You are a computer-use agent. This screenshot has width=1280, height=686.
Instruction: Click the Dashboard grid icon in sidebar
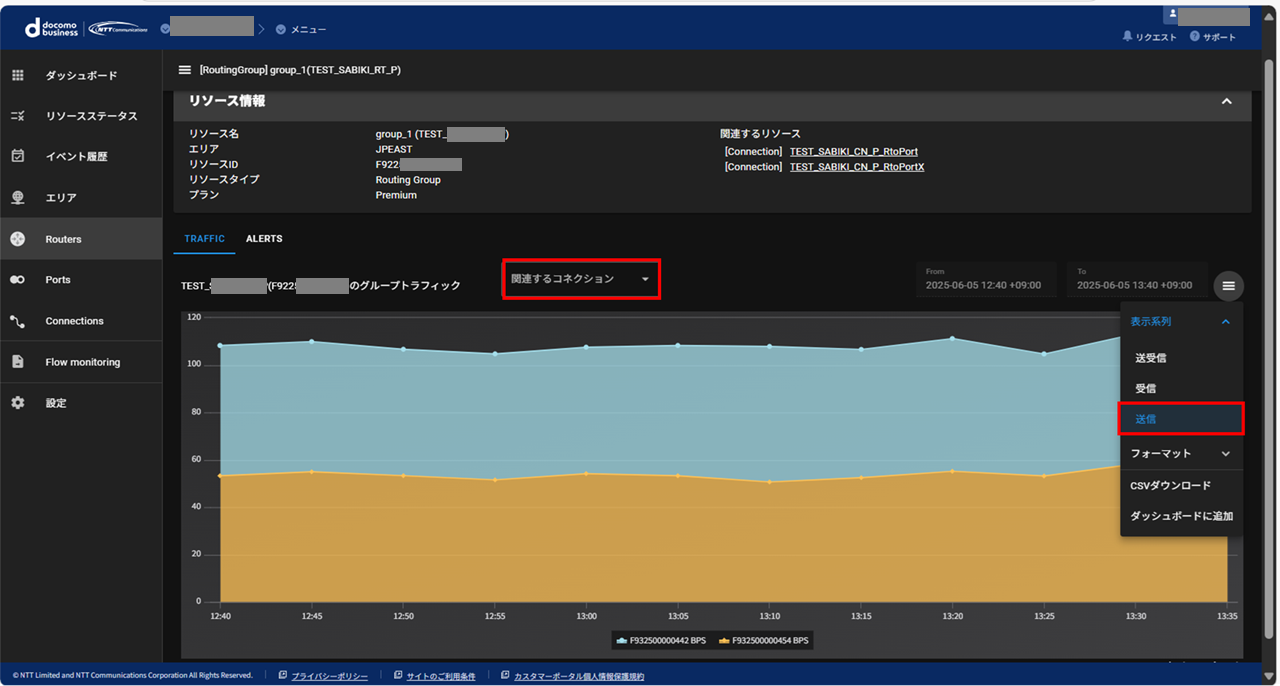pos(18,75)
